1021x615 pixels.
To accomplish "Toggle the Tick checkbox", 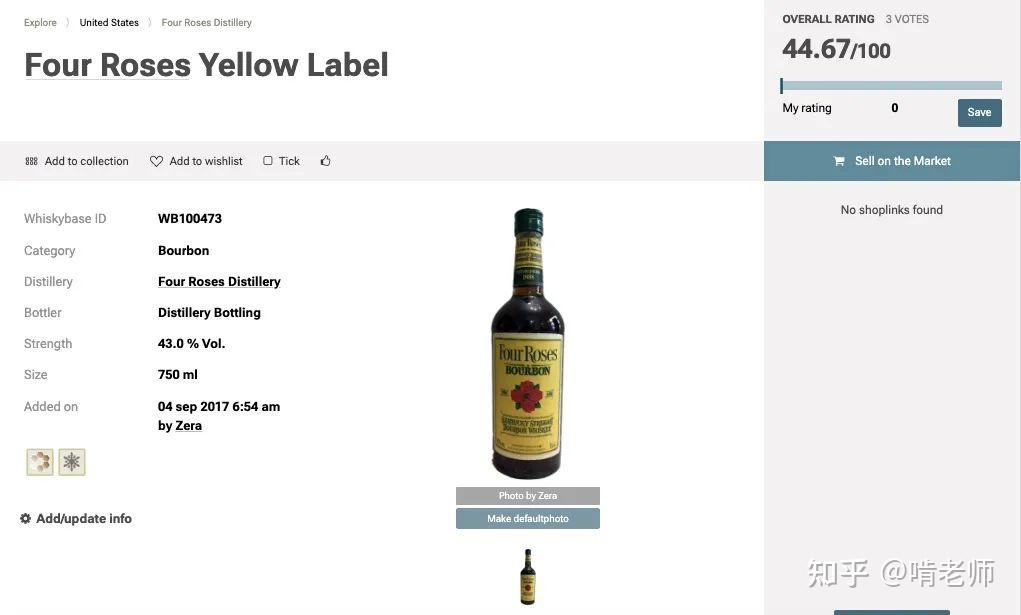I will pyautogui.click(x=268, y=161).
